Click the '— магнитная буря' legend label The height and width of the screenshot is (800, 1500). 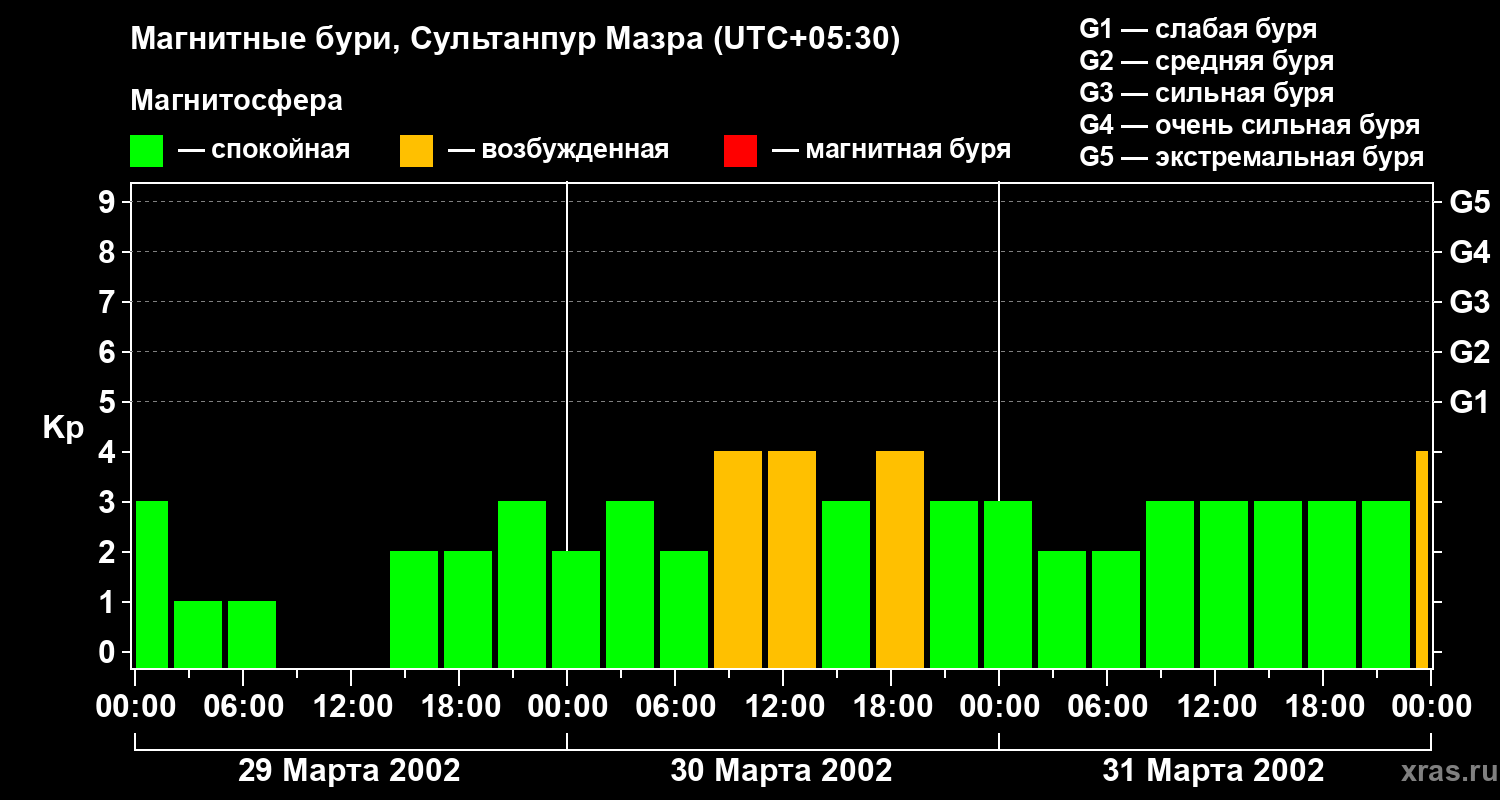click(x=891, y=150)
